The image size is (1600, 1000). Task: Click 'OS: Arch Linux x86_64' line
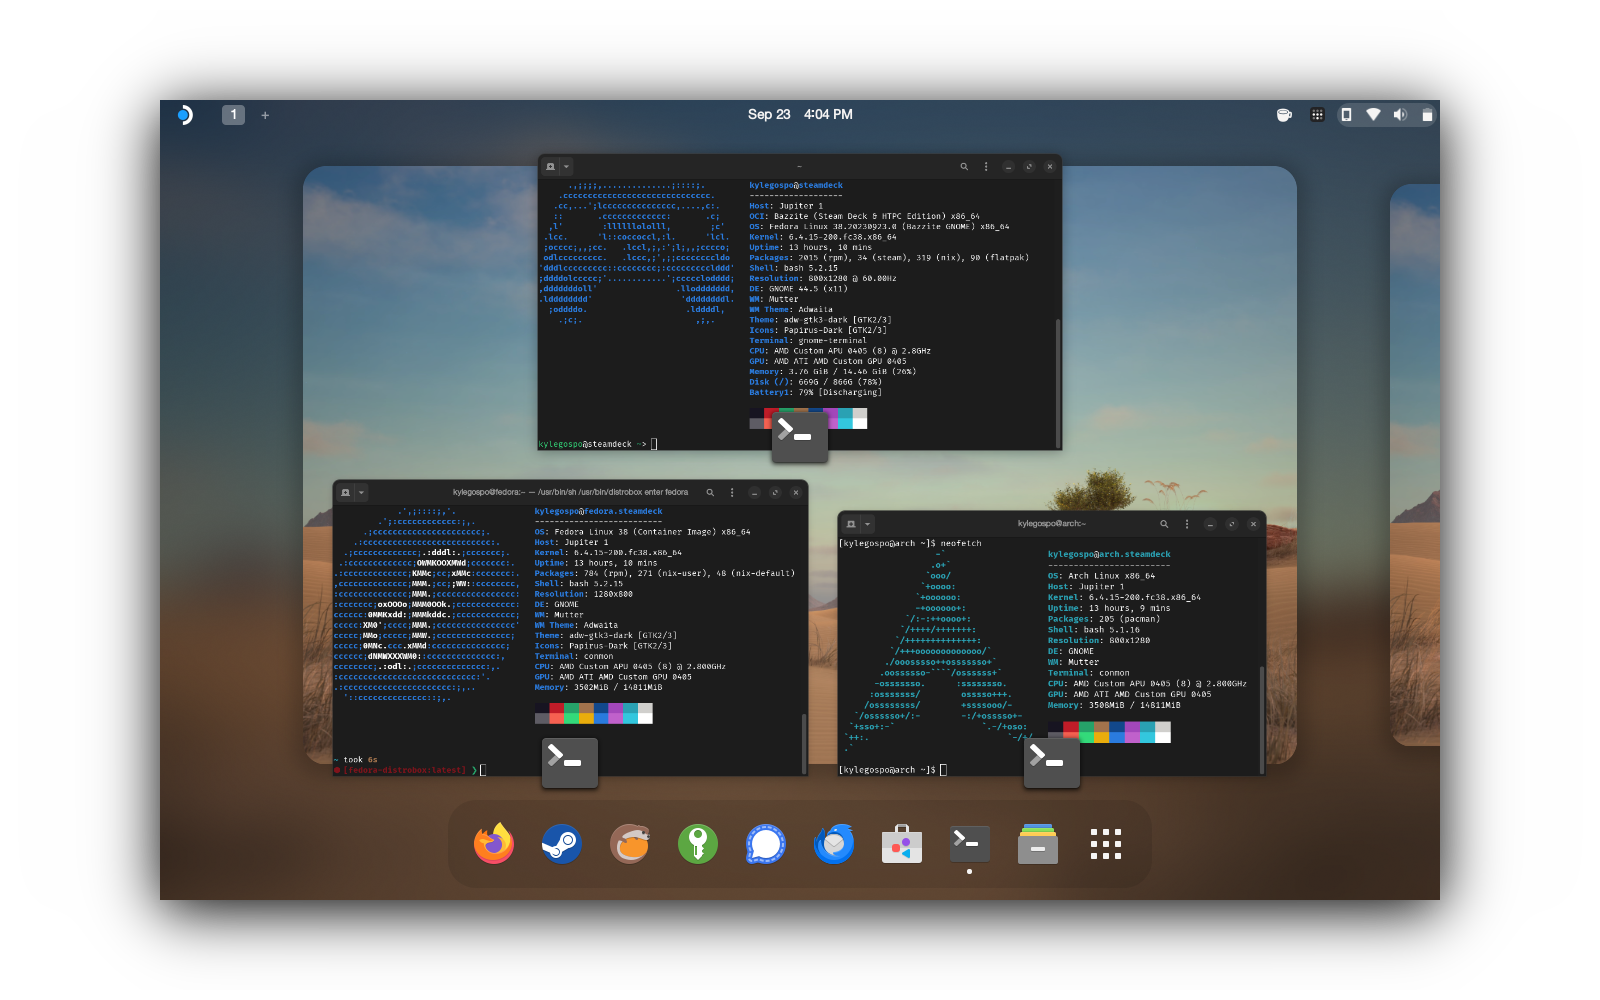[x=1101, y=576]
